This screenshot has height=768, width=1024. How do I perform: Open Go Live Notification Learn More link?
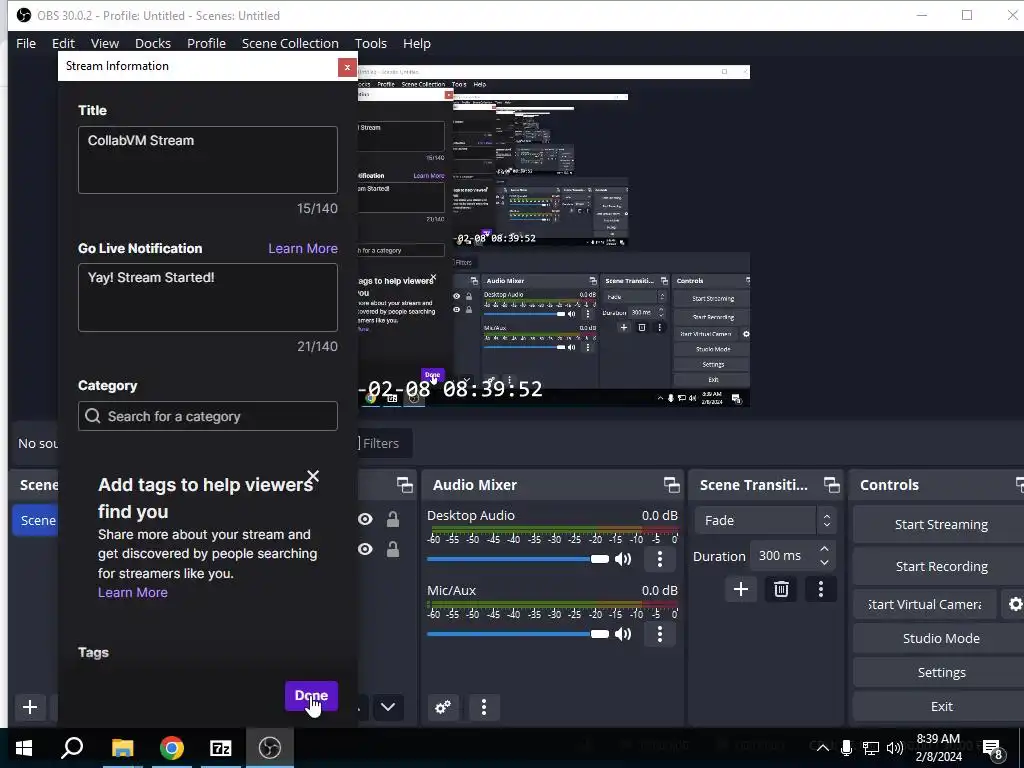[x=303, y=248]
